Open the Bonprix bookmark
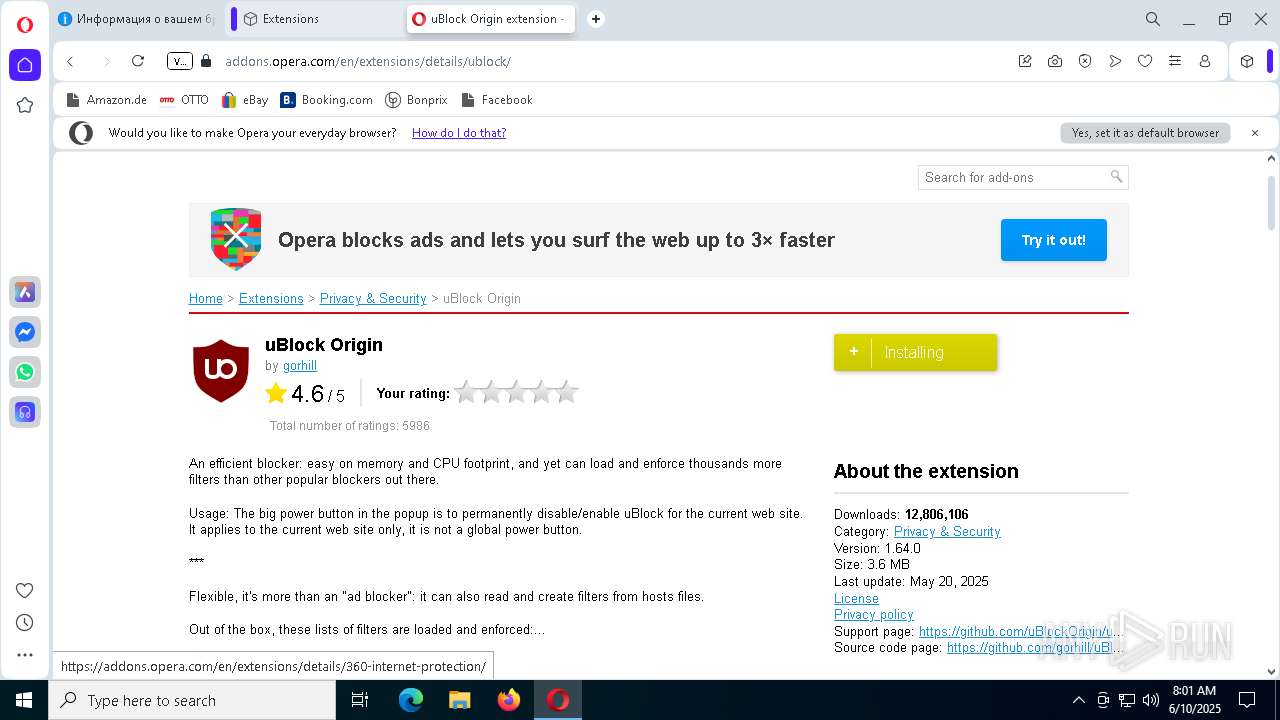The height and width of the screenshot is (720, 1280). coord(416,100)
